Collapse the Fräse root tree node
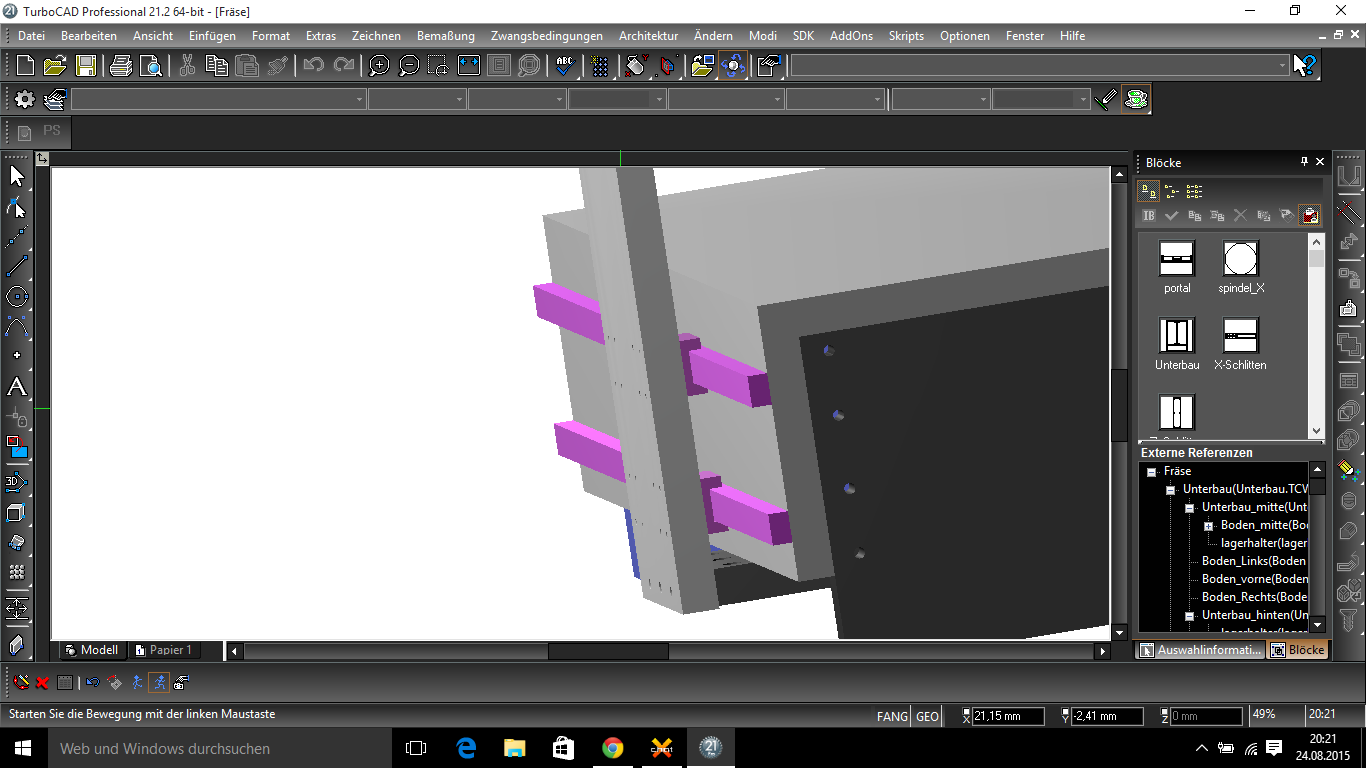The width and height of the screenshot is (1366, 768). click(1151, 471)
